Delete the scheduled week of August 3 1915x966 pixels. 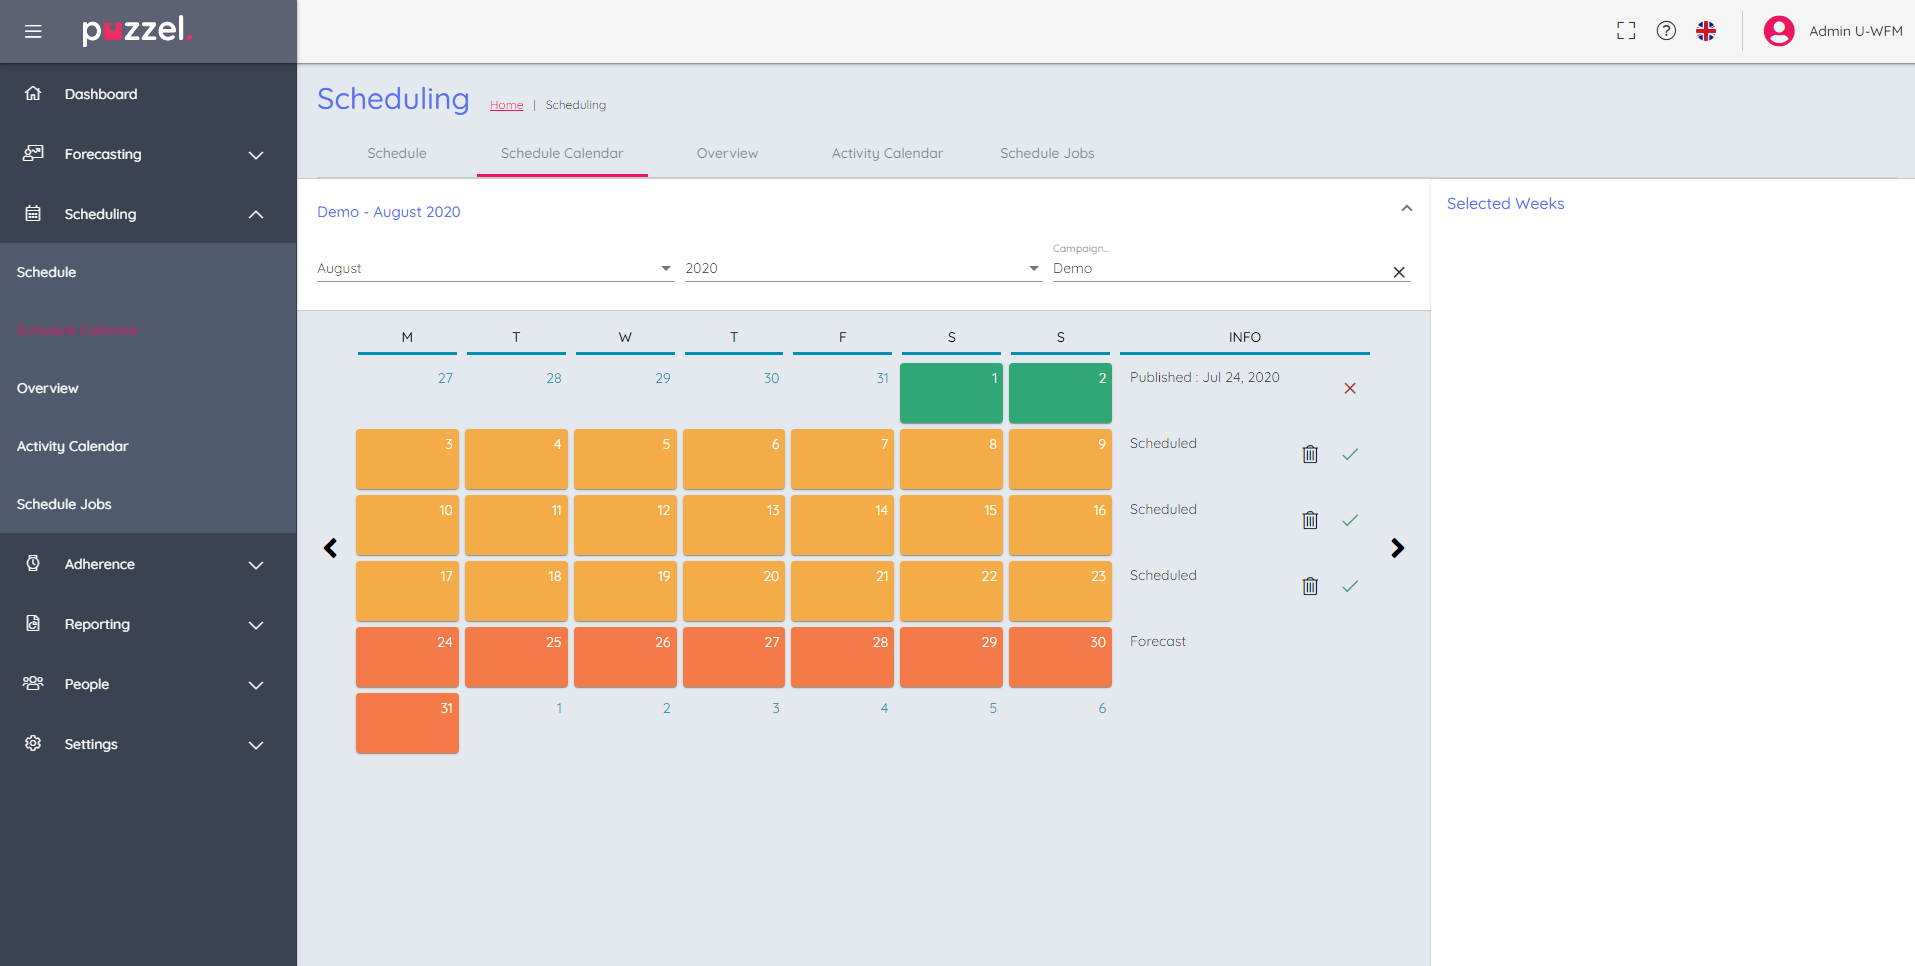[x=1310, y=455]
